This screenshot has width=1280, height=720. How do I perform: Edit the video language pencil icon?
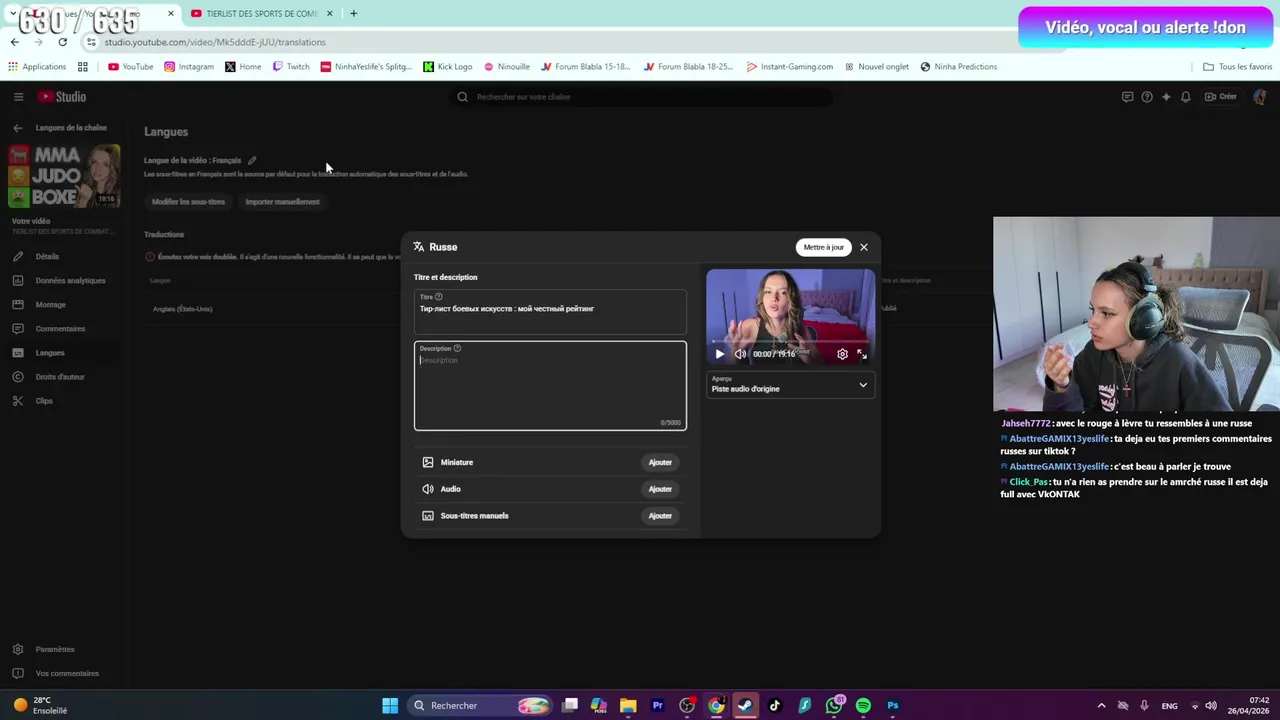[252, 160]
